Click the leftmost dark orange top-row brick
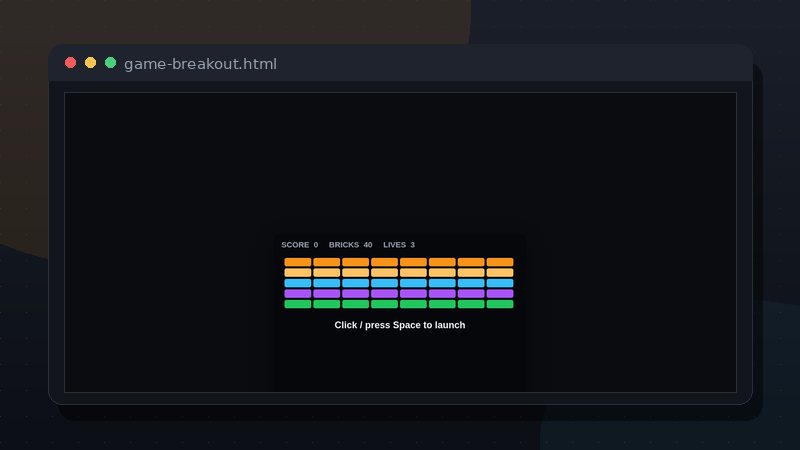The image size is (800, 450). point(297,262)
